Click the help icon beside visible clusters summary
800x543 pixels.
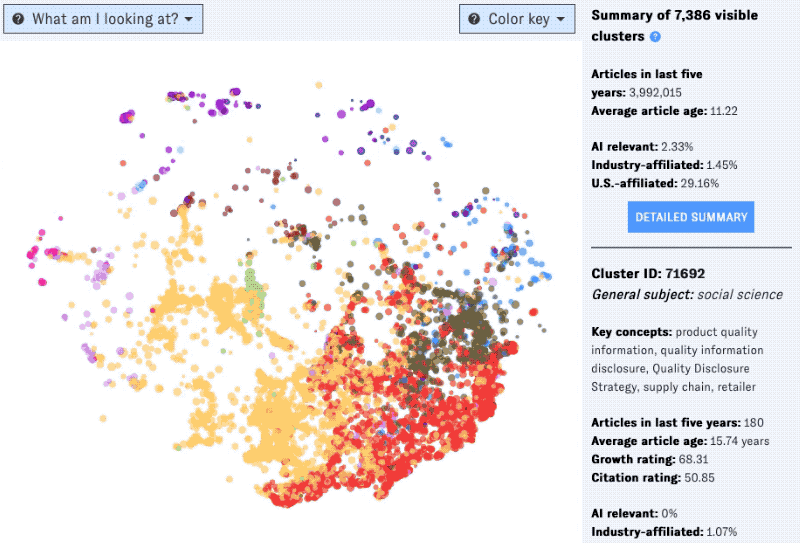[655, 37]
